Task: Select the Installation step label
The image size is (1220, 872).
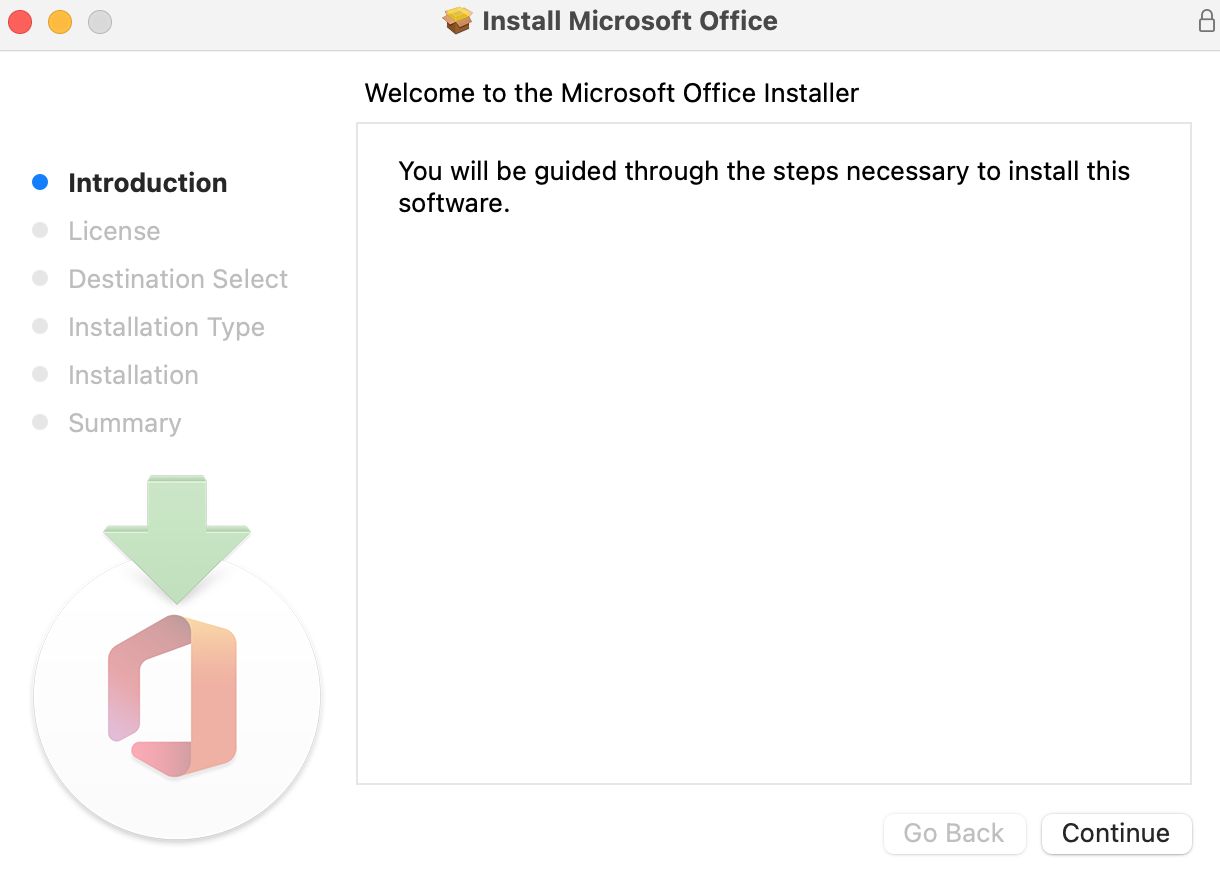Action: click(x=133, y=375)
